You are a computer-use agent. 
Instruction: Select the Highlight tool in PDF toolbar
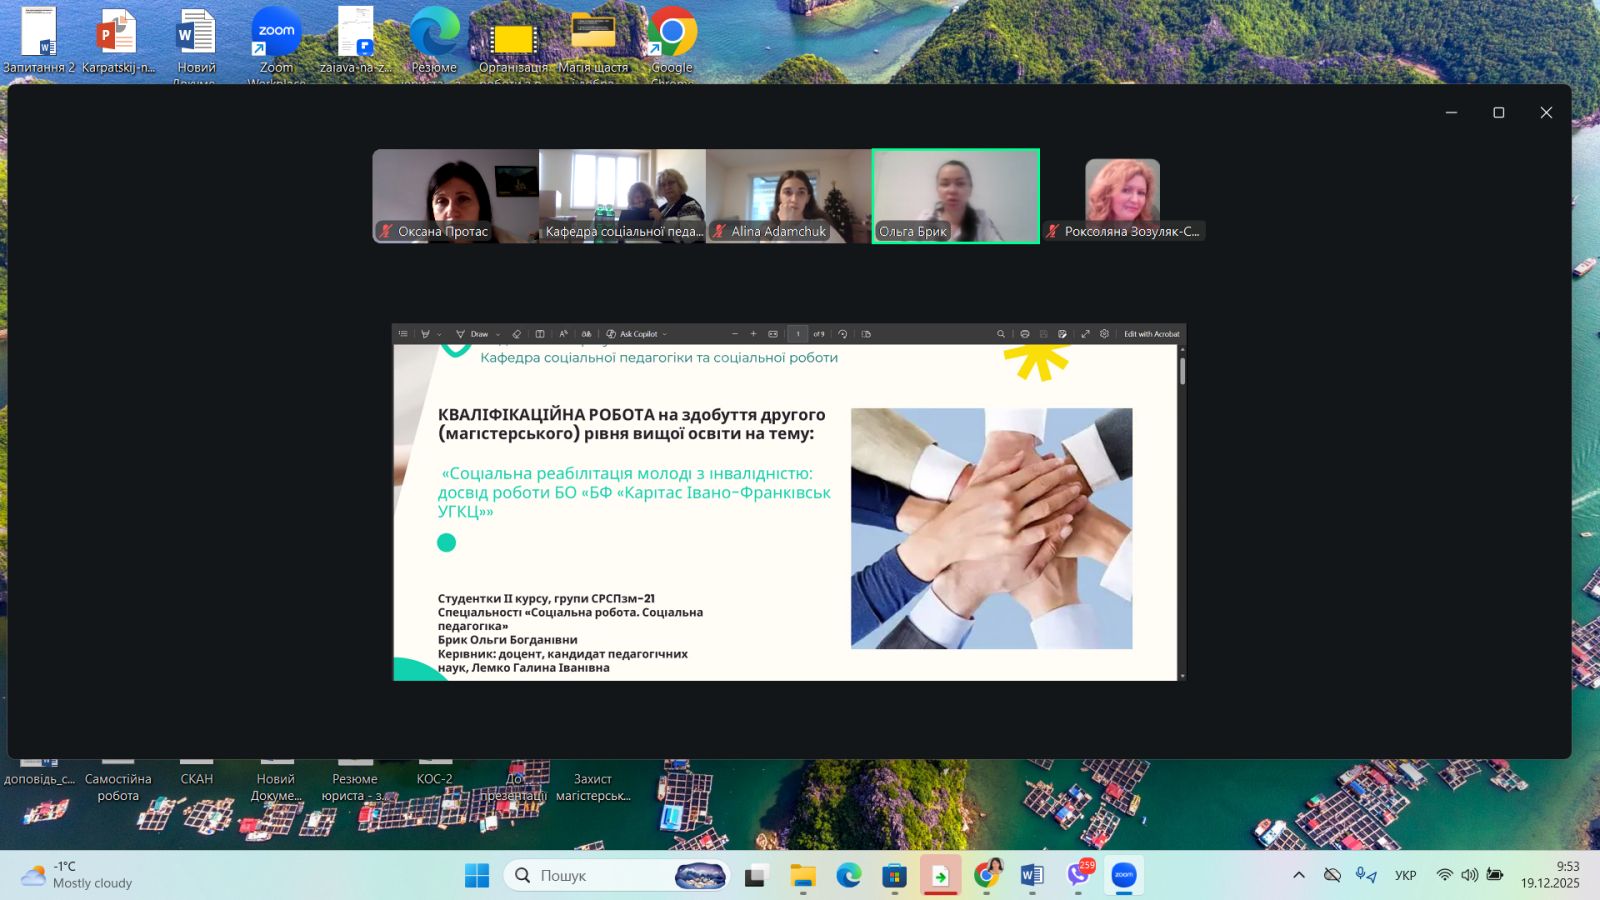click(x=426, y=334)
